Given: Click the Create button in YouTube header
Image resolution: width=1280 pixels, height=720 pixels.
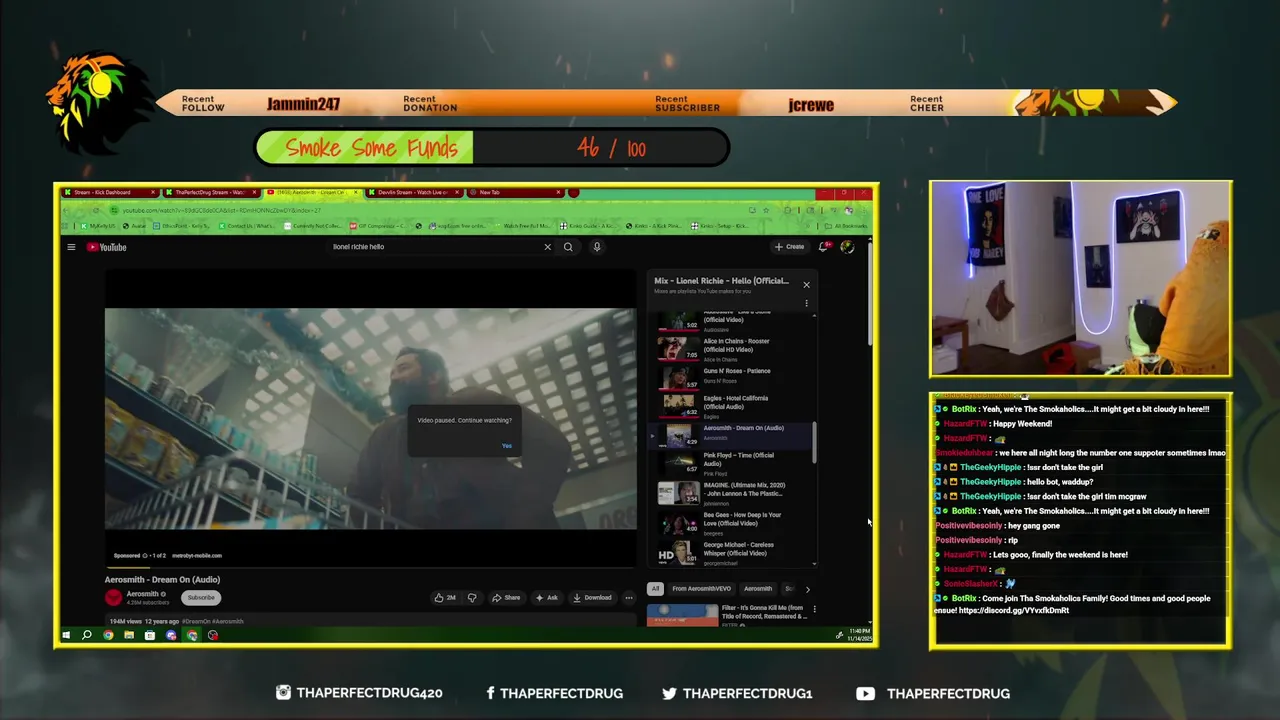Looking at the screenshot, I should point(789,247).
